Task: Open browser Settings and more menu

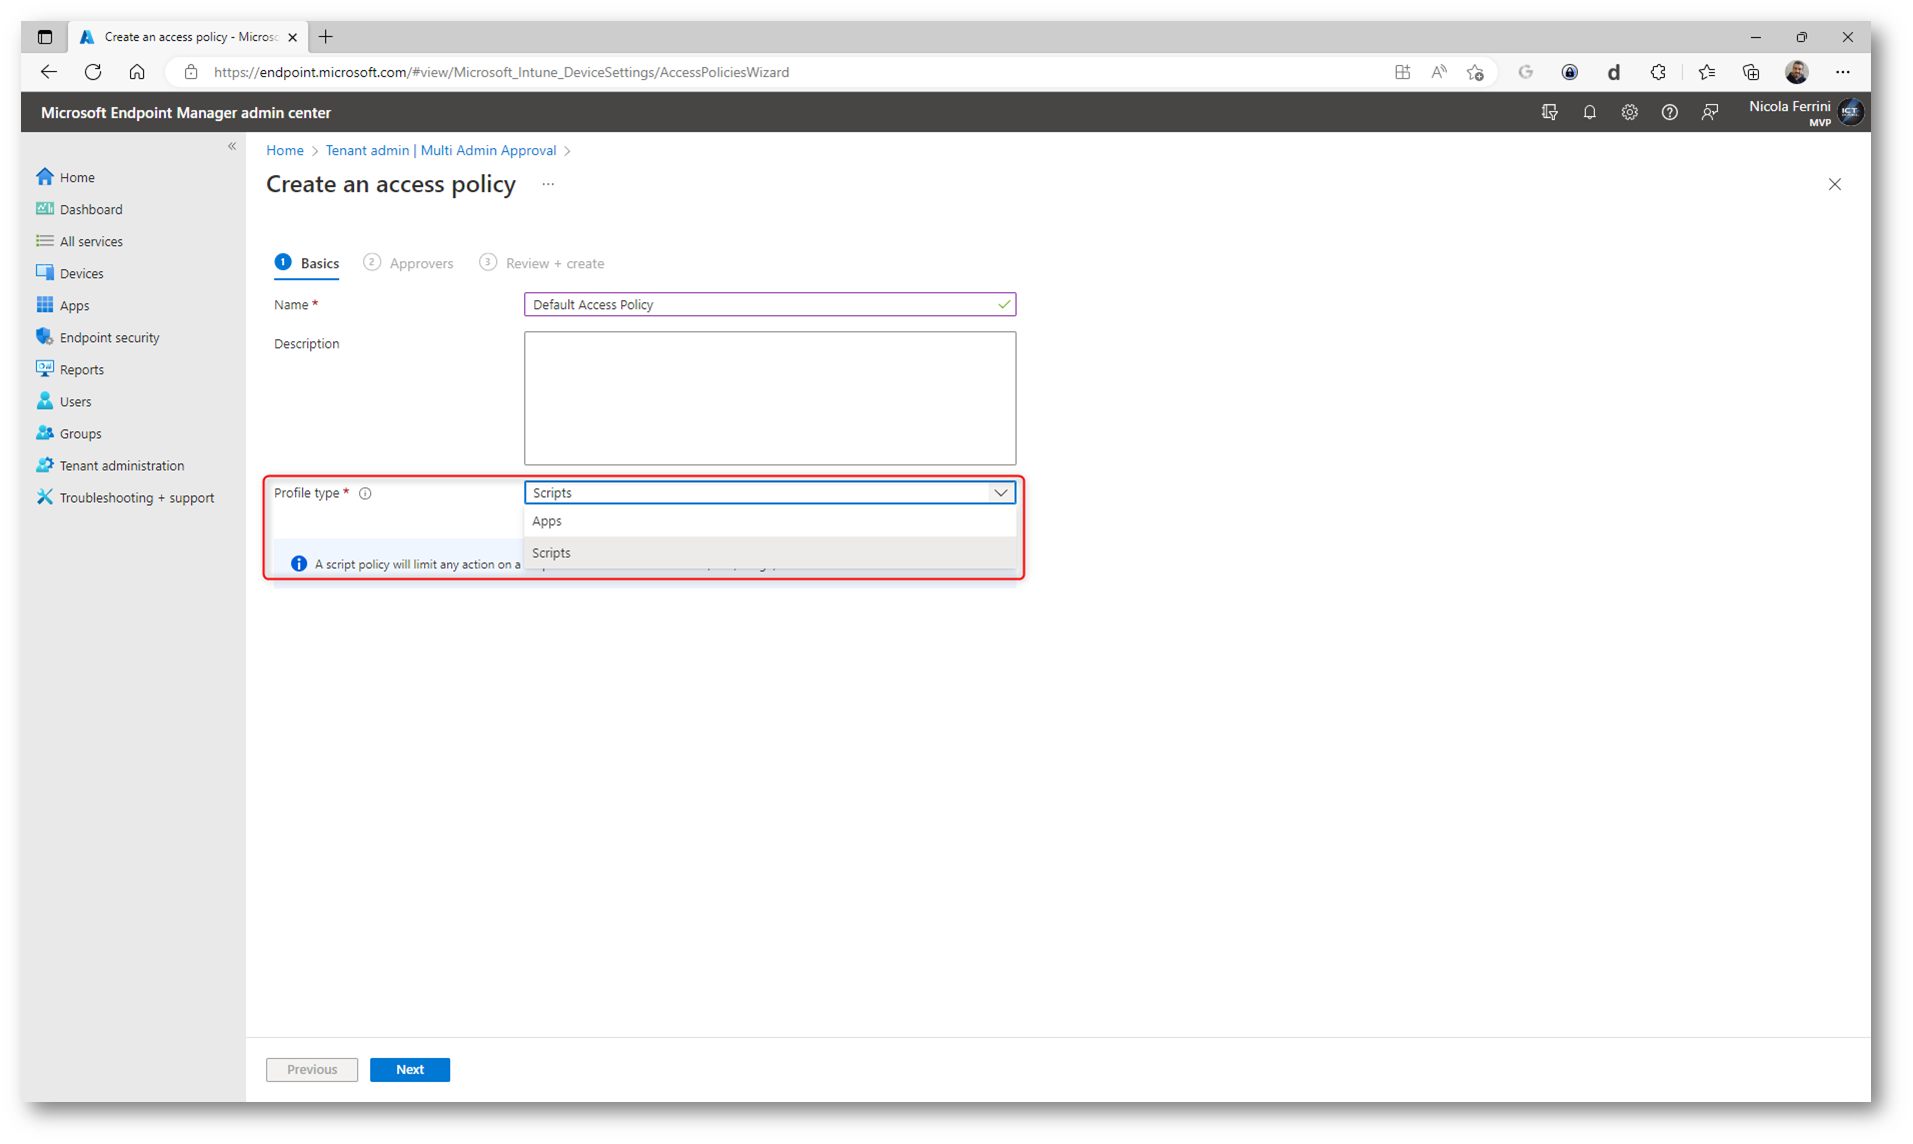Action: click(x=1843, y=72)
